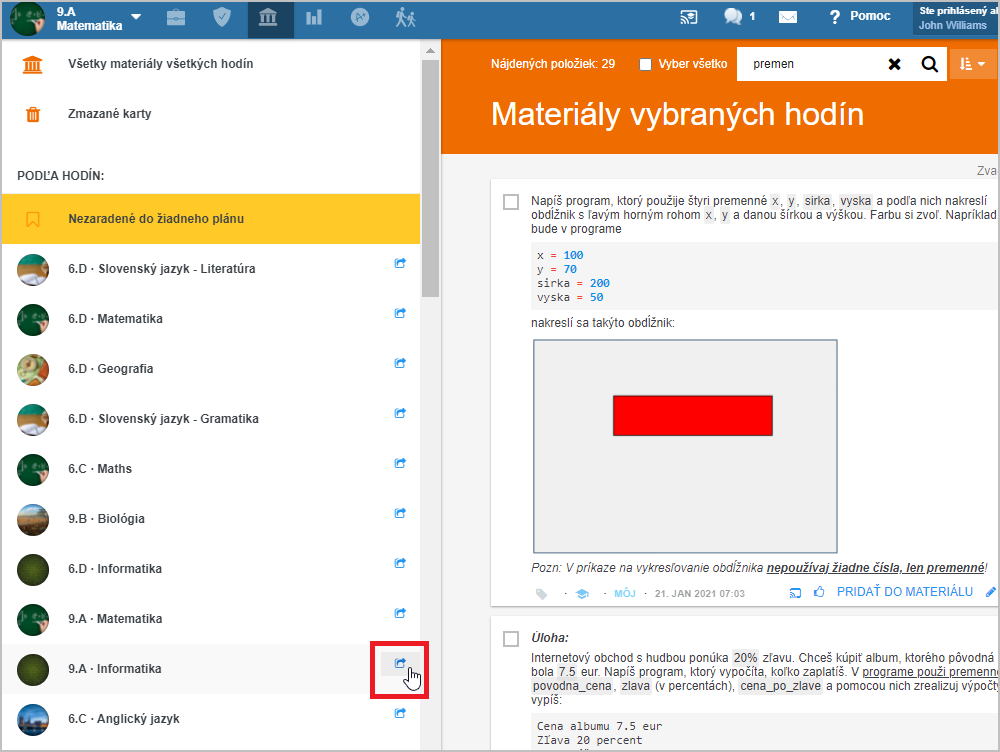This screenshot has width=1000, height=752.
Task: Open the mail envelope icon
Action: (788, 17)
